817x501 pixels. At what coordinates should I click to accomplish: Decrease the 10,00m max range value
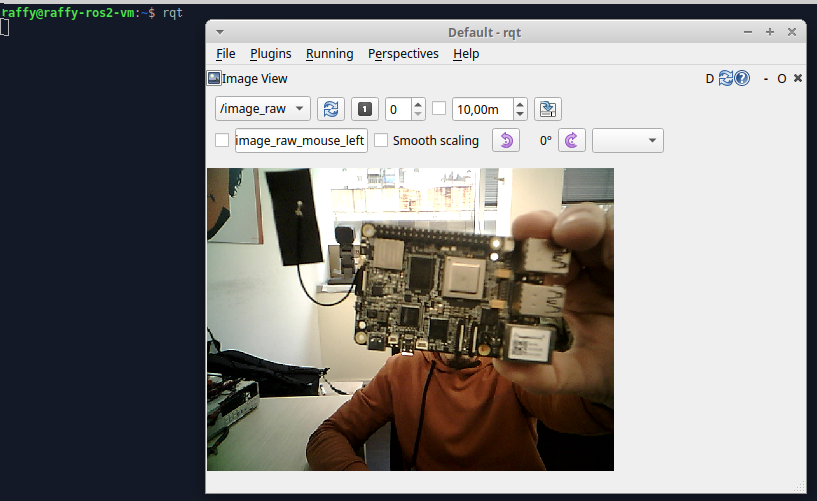click(x=520, y=114)
